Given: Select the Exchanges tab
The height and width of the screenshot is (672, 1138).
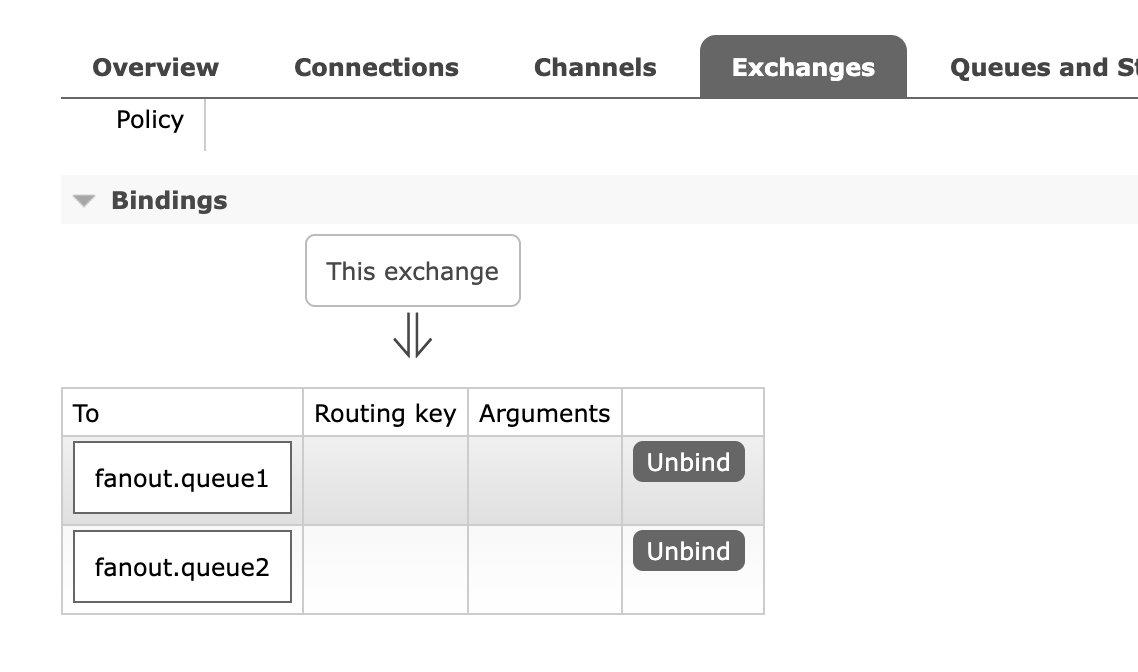Looking at the screenshot, I should pyautogui.click(x=803, y=67).
